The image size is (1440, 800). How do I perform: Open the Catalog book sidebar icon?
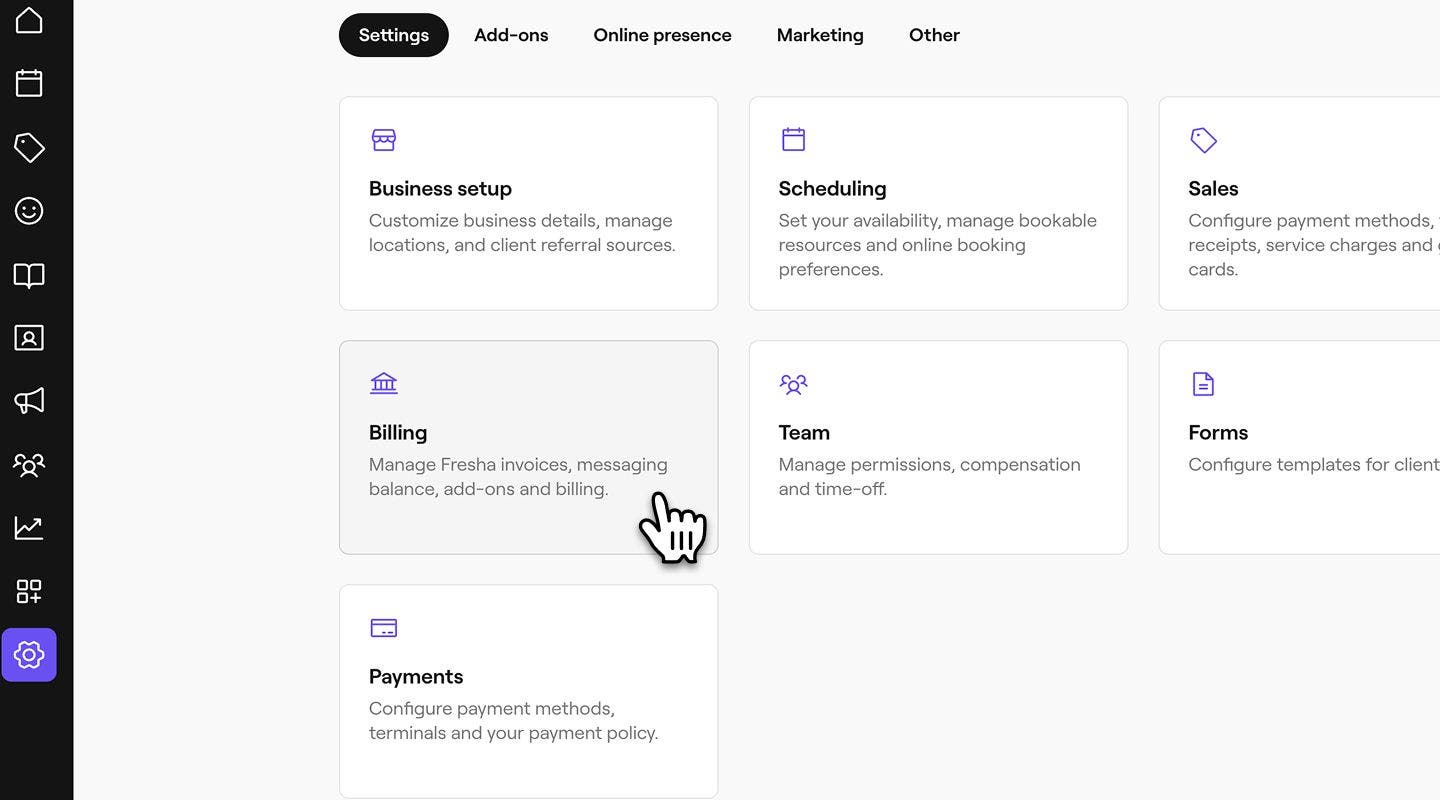tap(29, 275)
